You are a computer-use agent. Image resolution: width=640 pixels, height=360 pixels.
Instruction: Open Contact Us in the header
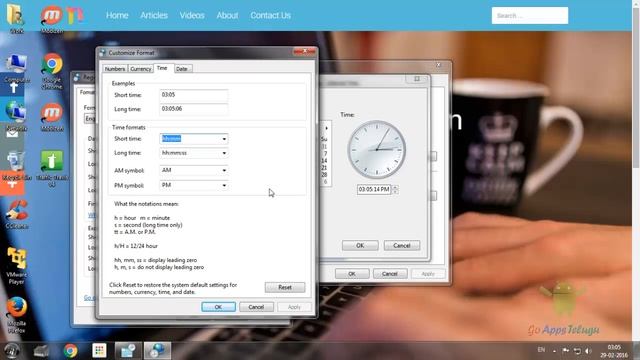pos(271,16)
